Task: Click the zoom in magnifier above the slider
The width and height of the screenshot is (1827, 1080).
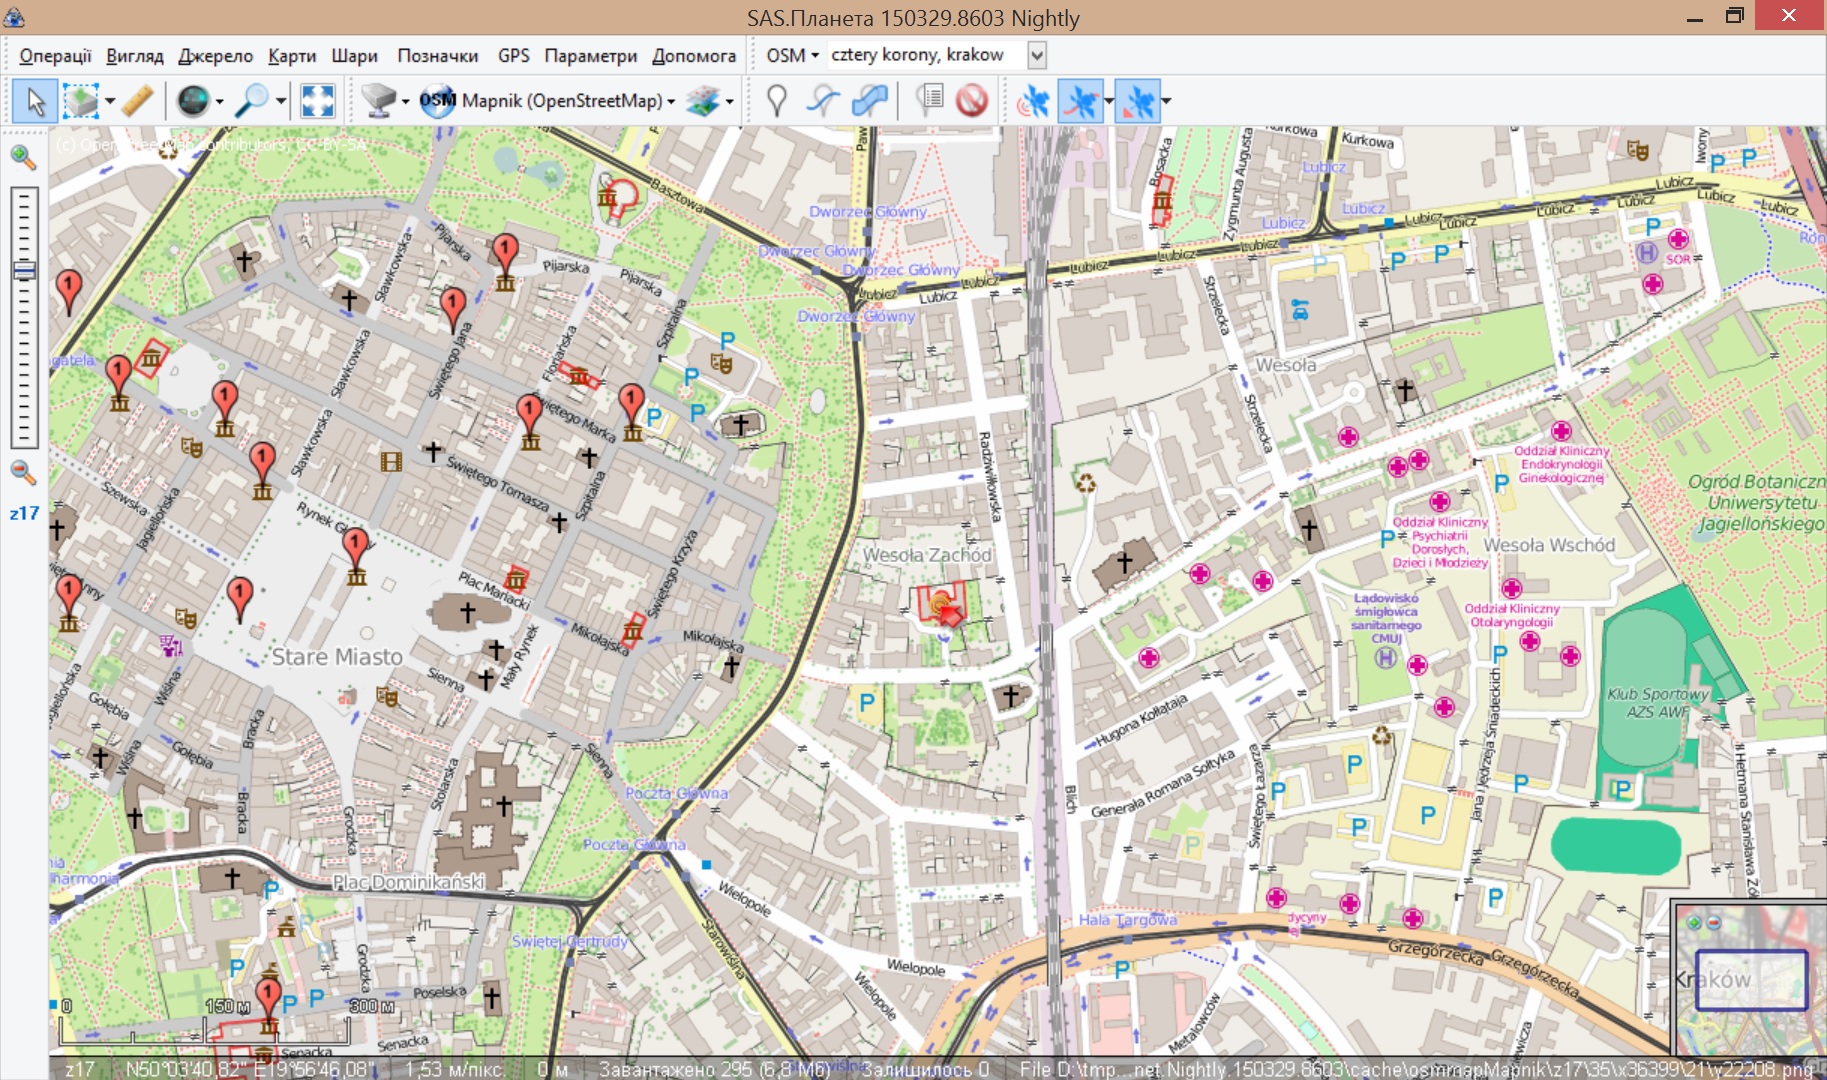Action: (x=23, y=157)
